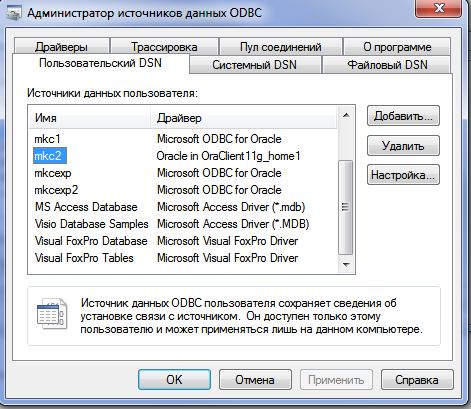Select the Visual FoxPro Database source

(91, 241)
